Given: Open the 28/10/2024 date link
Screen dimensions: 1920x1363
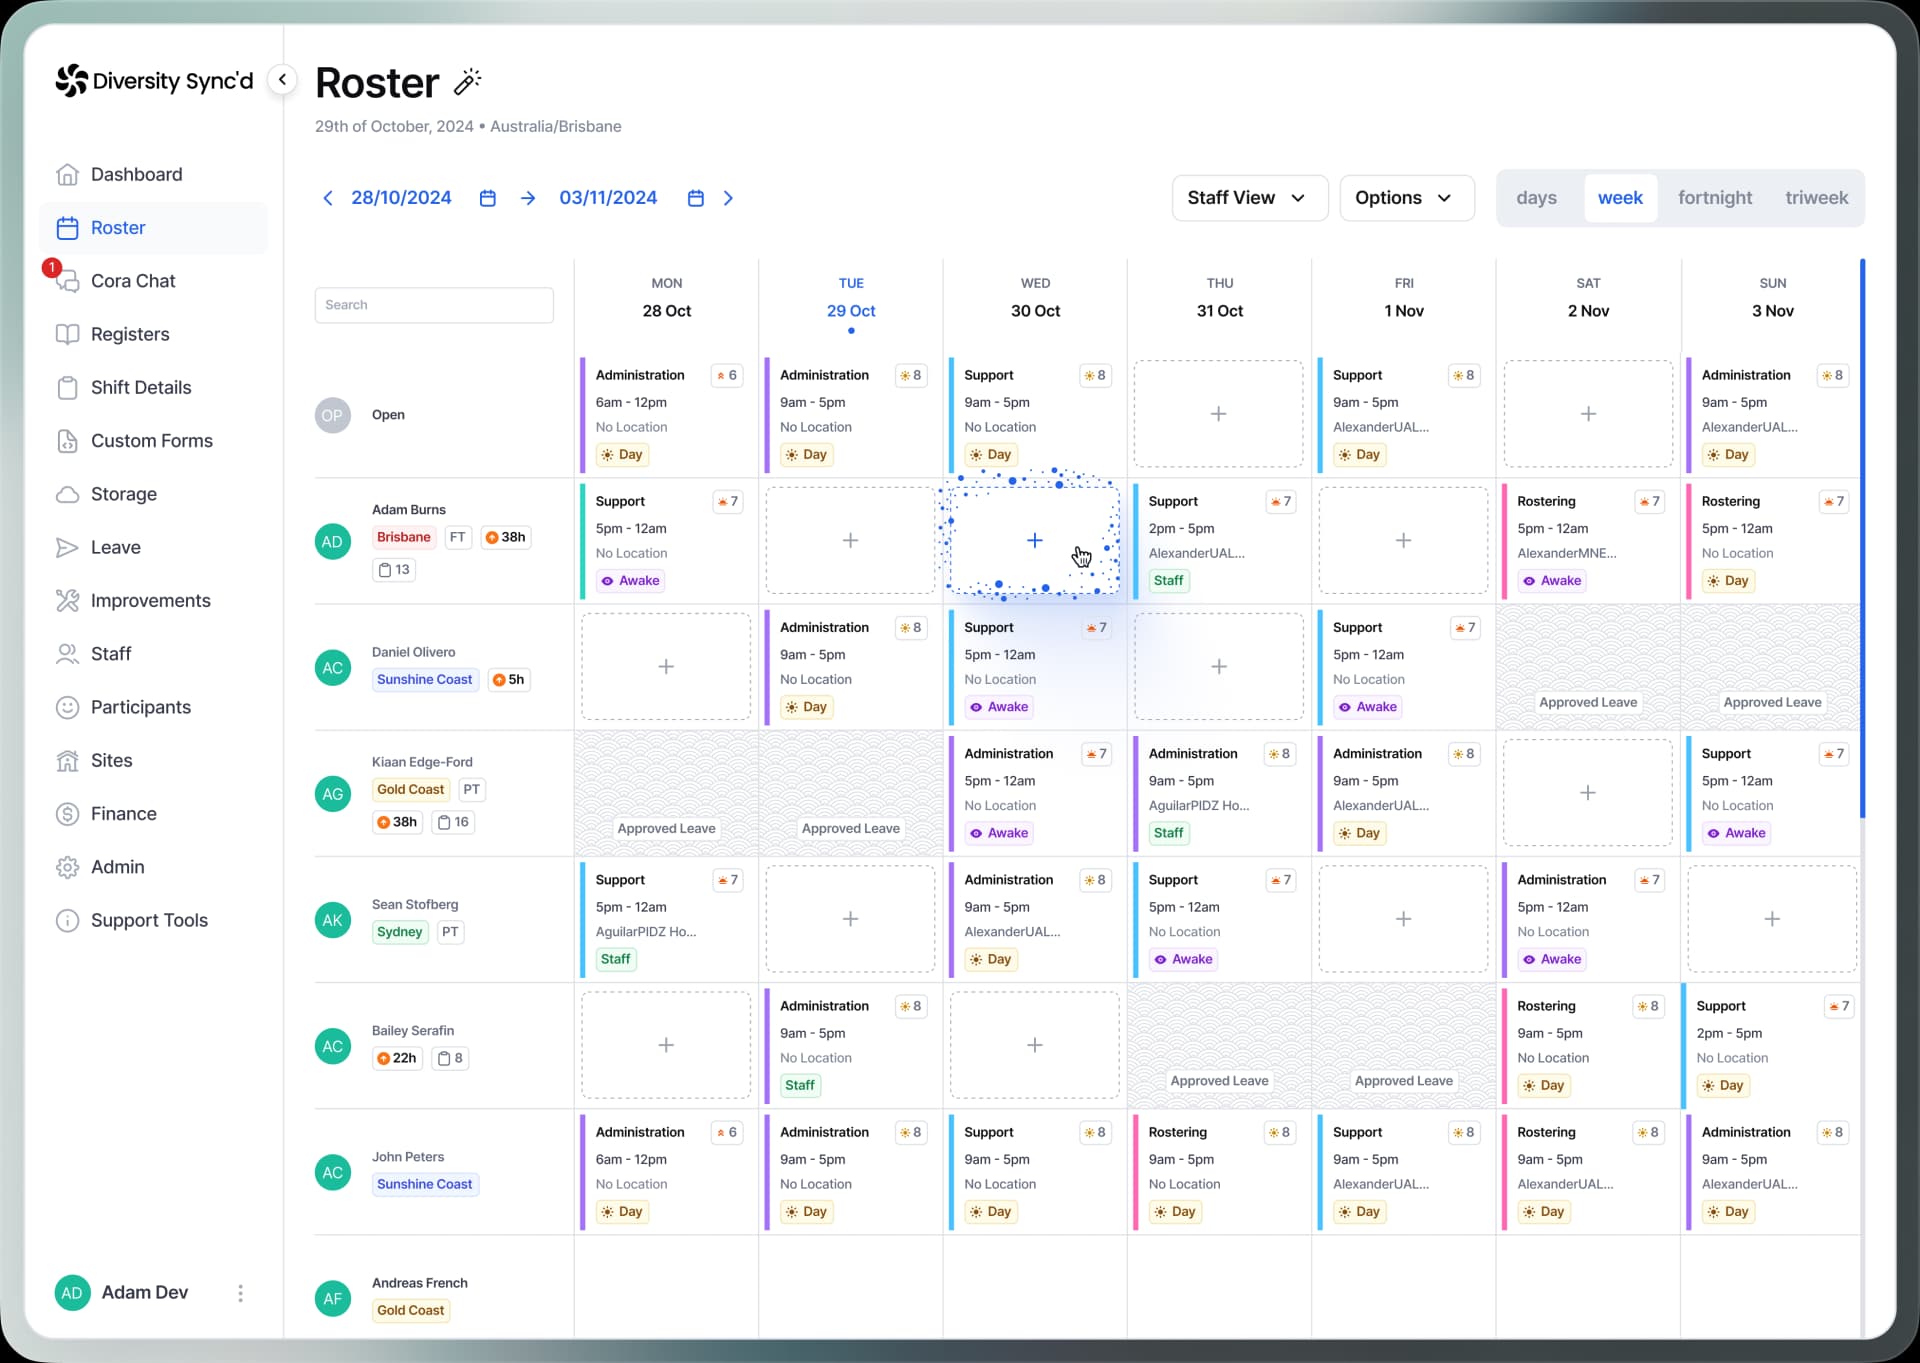Looking at the screenshot, I should point(400,197).
